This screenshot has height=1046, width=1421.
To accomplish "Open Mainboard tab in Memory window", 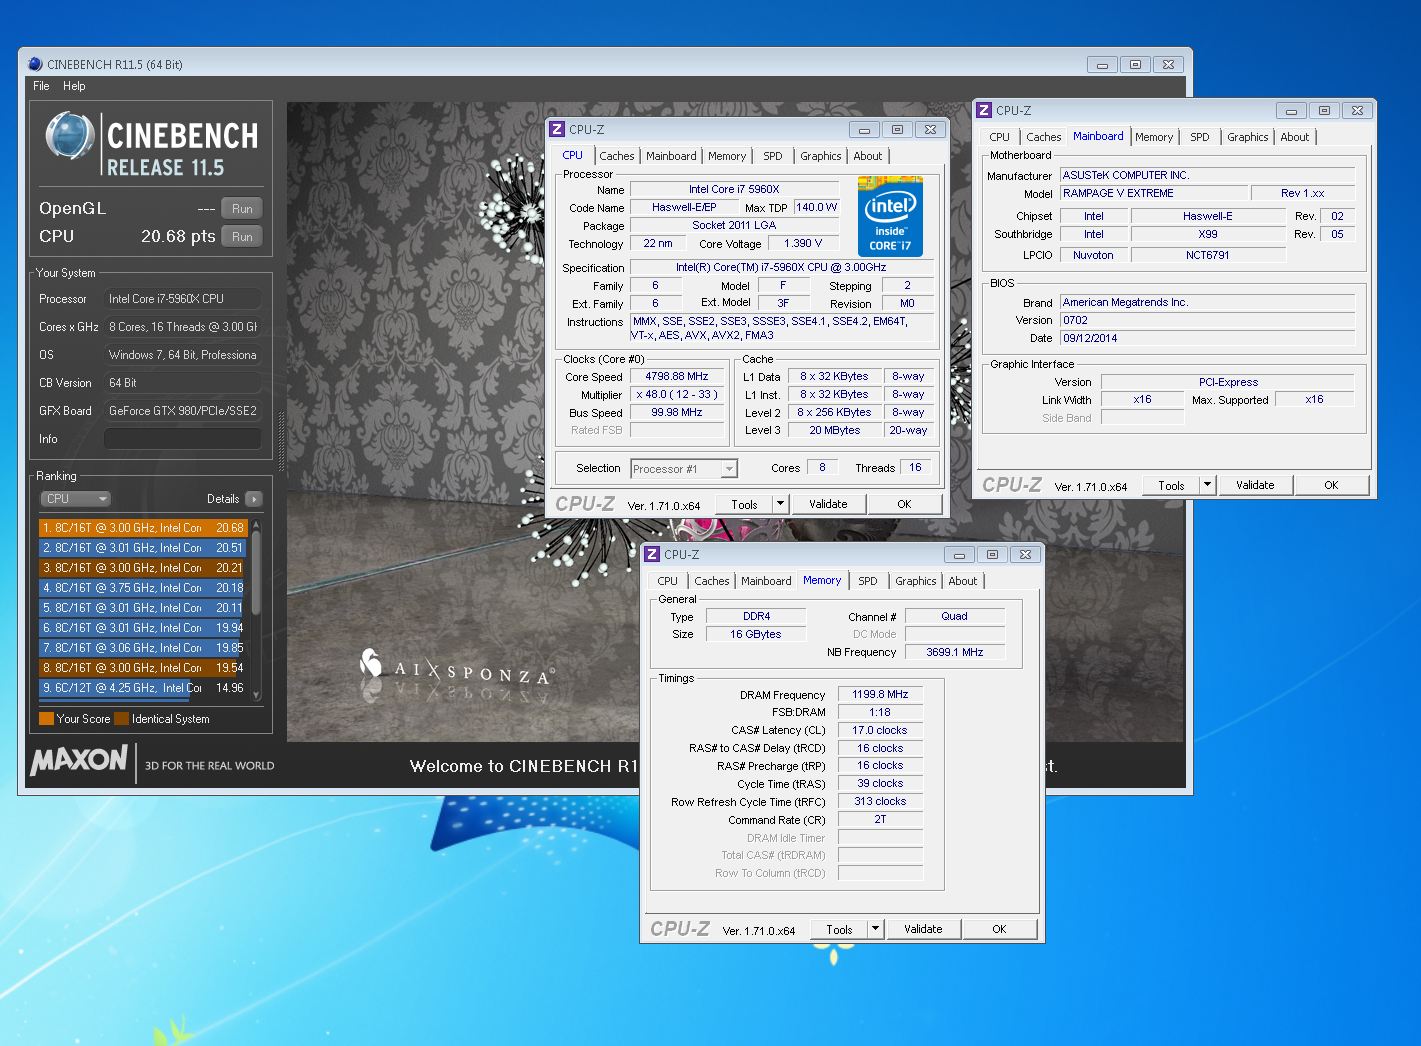I will [766, 581].
